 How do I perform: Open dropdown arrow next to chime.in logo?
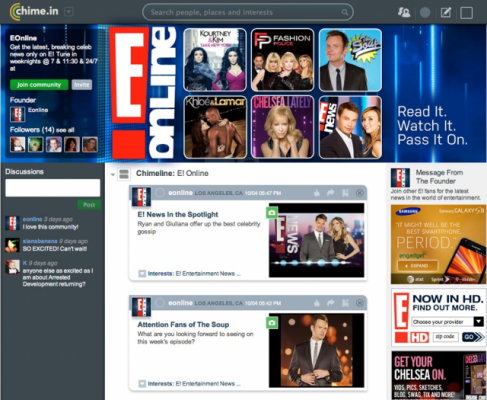(x=69, y=12)
